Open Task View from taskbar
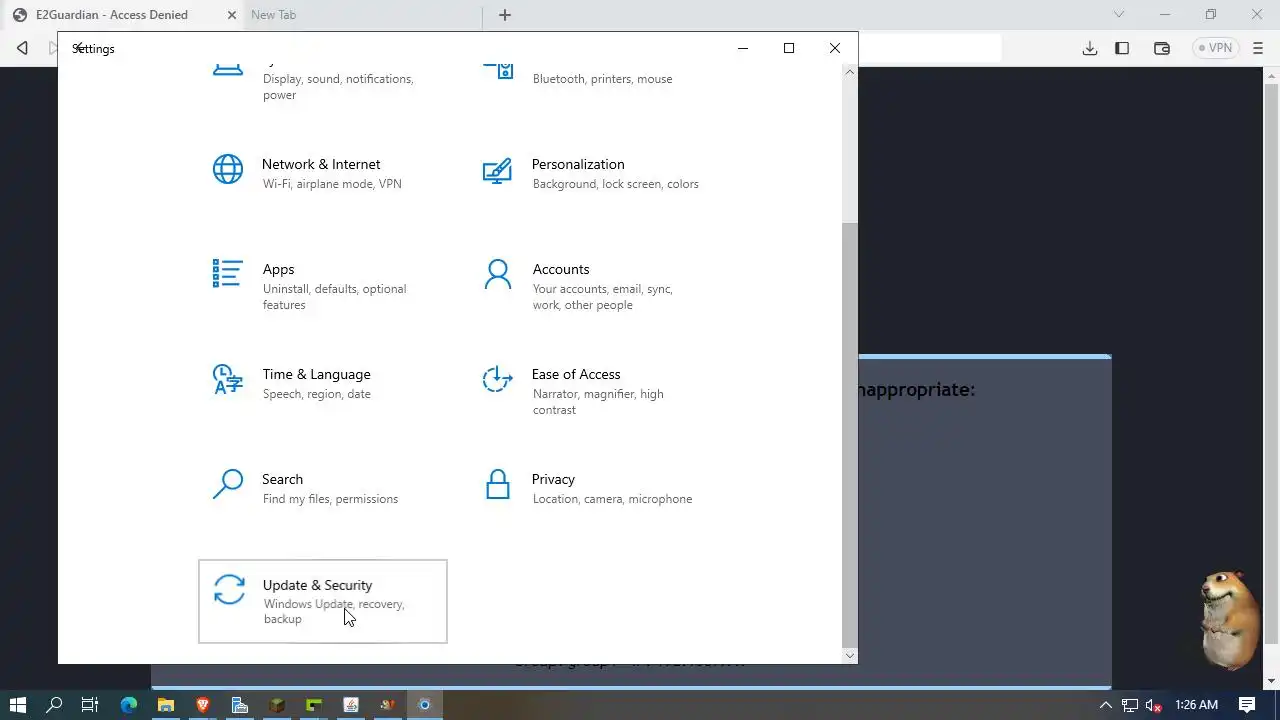Image resolution: width=1280 pixels, height=720 pixels. (90, 705)
